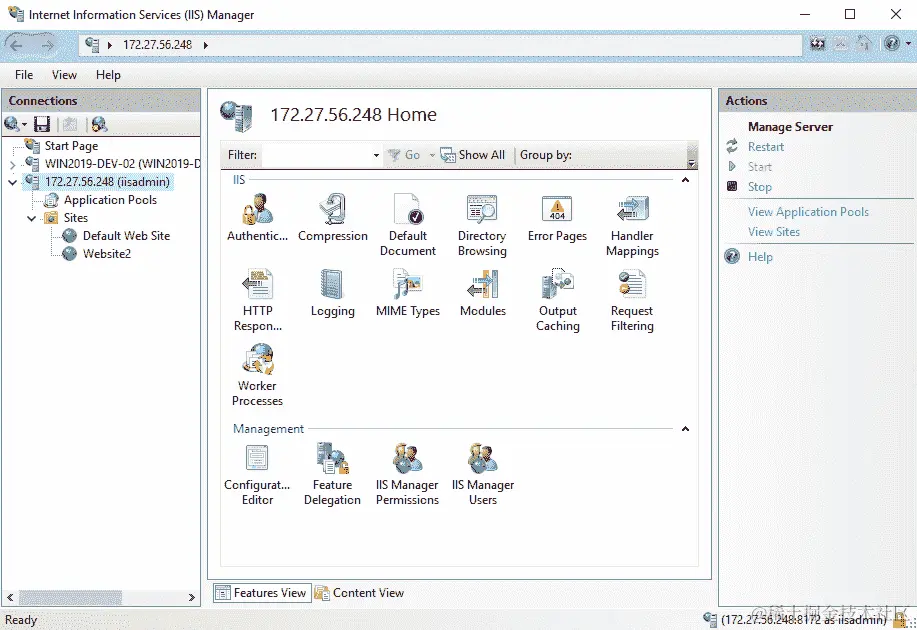
Task: Open the Go button dropdown arrow
Action: tap(432, 156)
